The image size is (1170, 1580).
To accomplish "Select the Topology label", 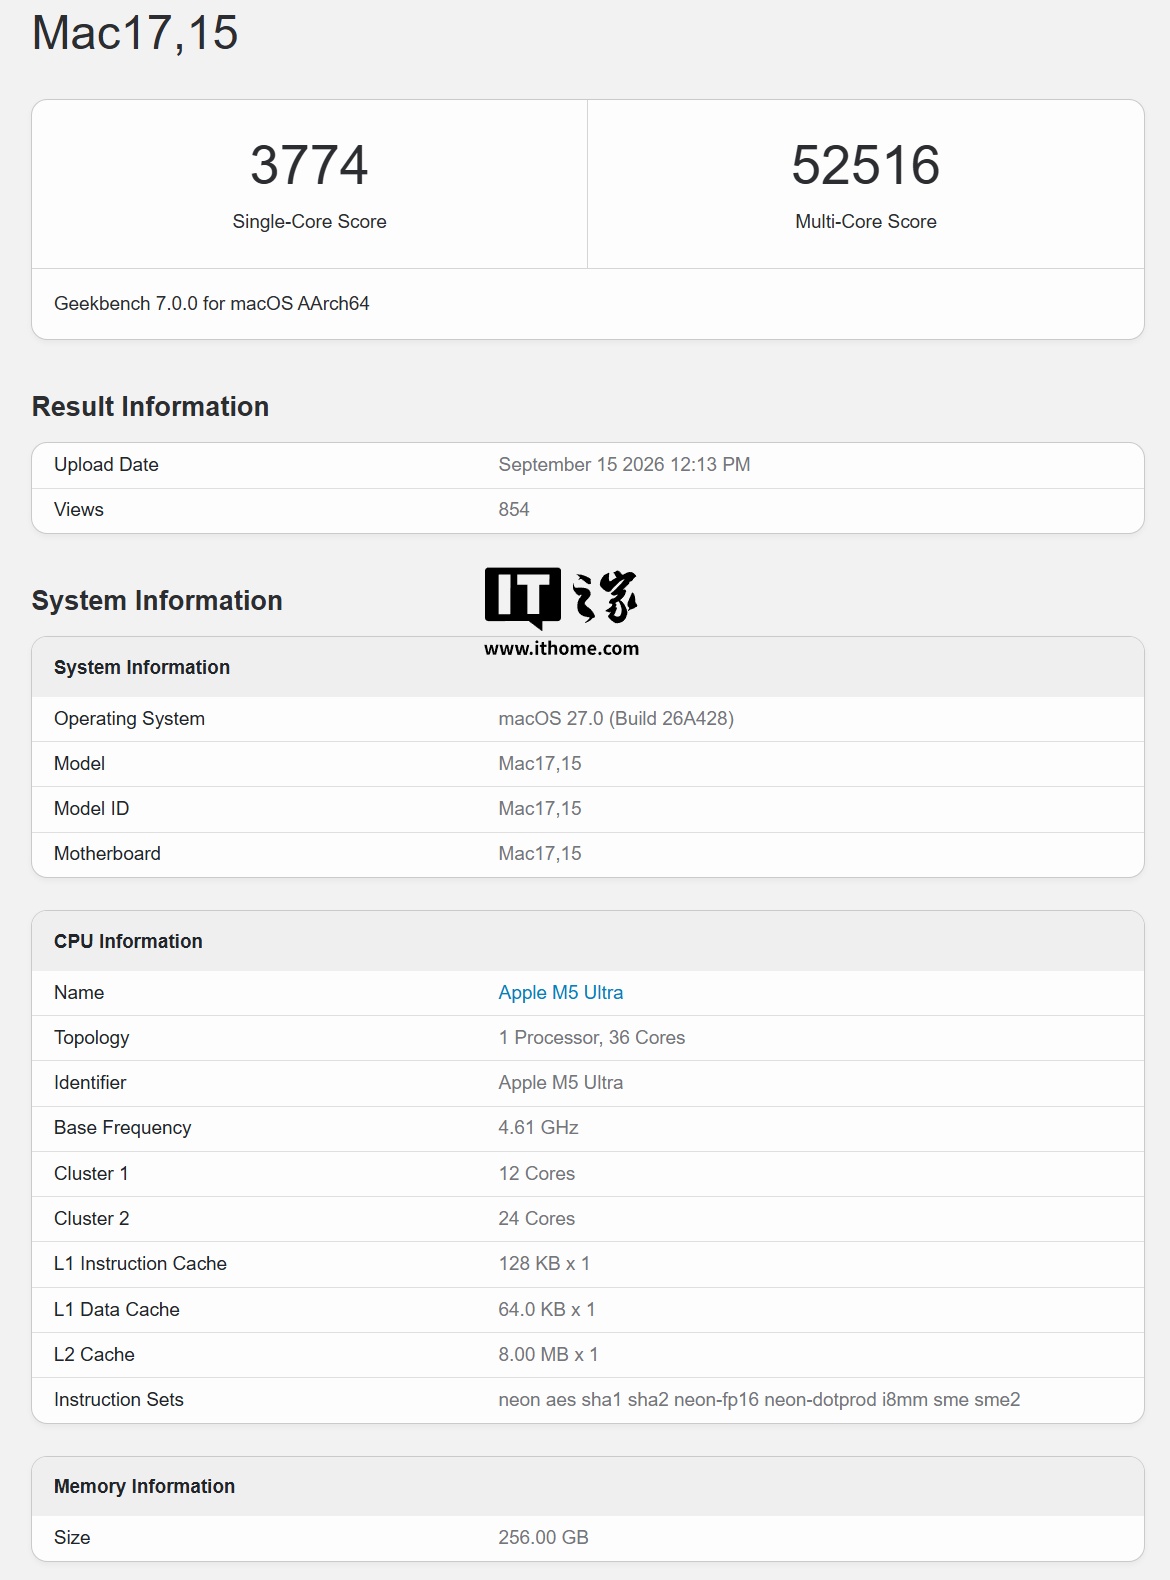I will click(x=91, y=1037).
